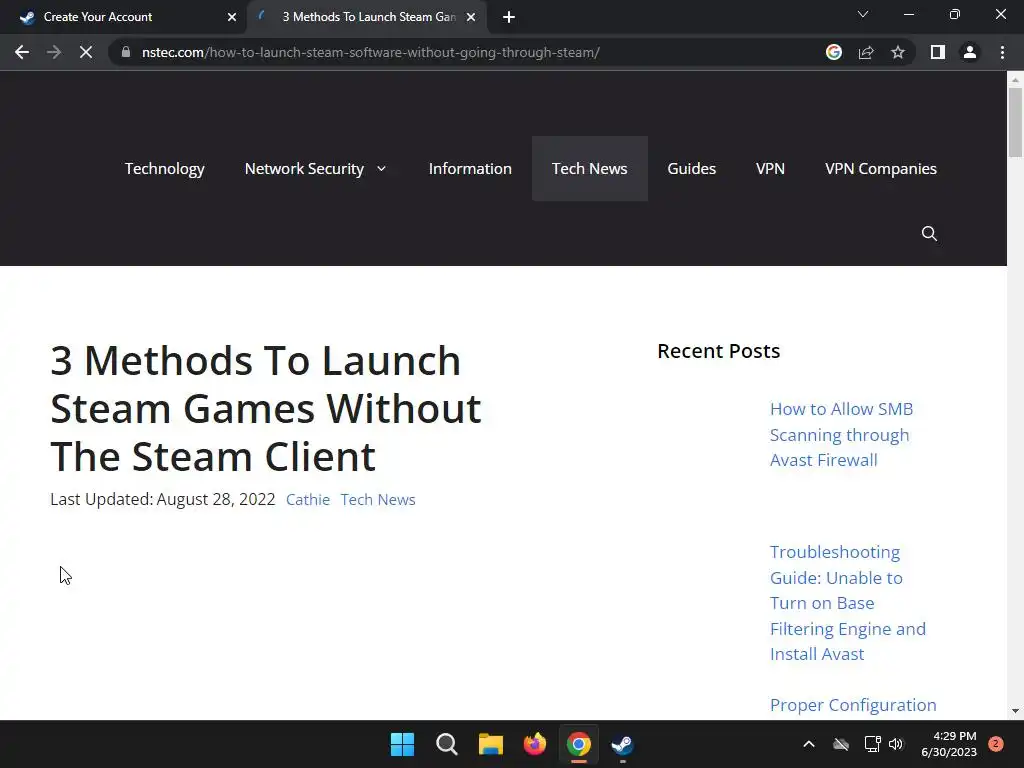Open Chrome three-dot menu

[1002, 52]
